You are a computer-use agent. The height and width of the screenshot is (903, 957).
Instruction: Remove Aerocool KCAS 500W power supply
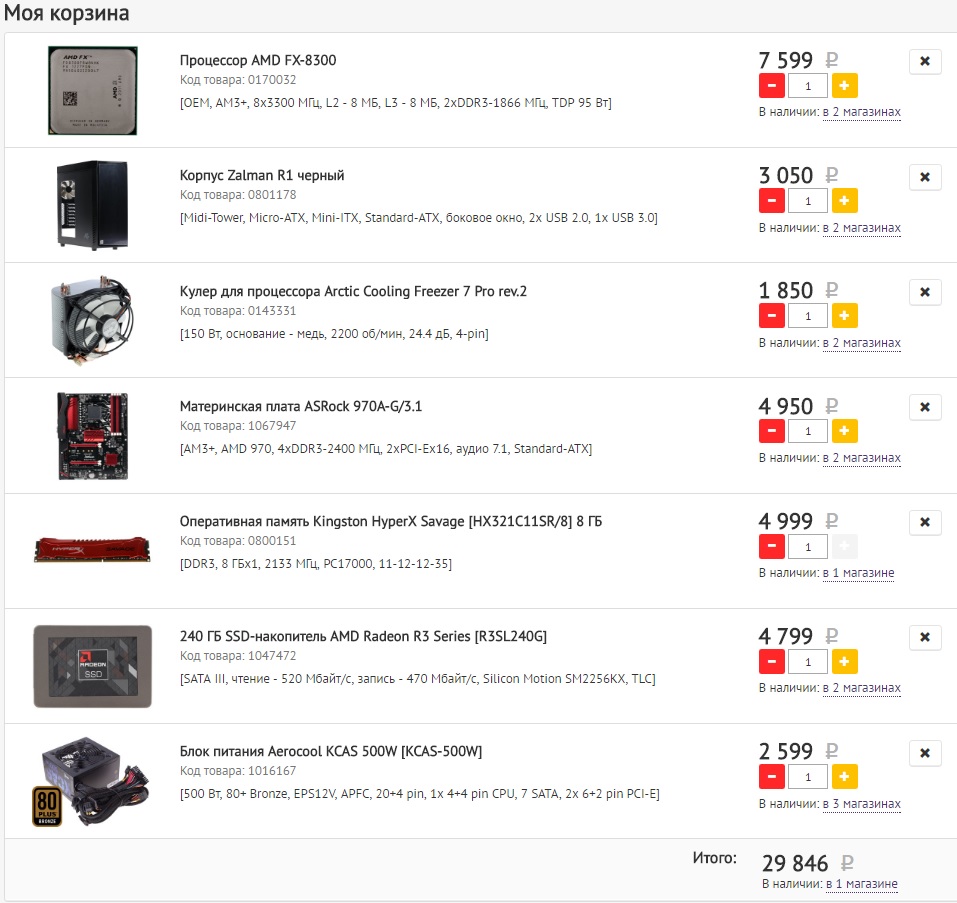(x=925, y=754)
